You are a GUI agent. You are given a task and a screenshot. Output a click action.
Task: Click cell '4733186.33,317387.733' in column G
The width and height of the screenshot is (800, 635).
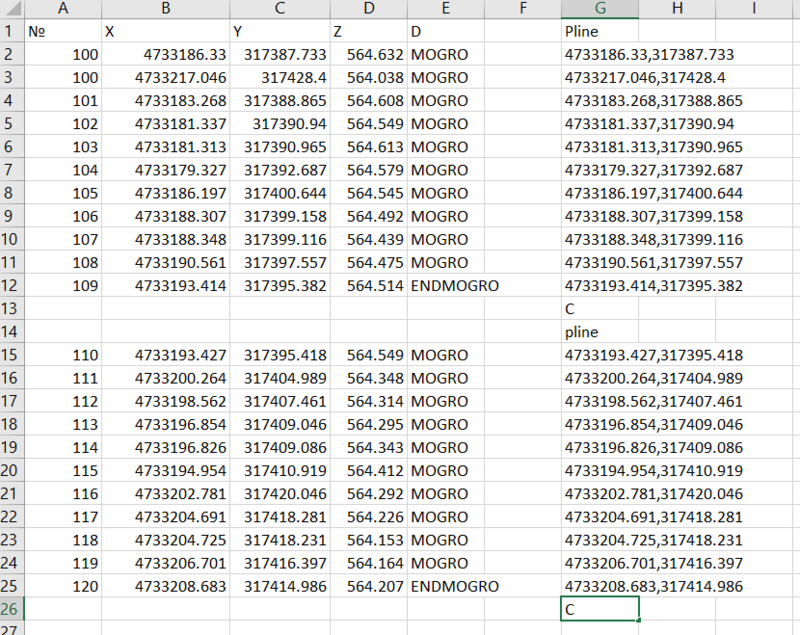(649, 55)
